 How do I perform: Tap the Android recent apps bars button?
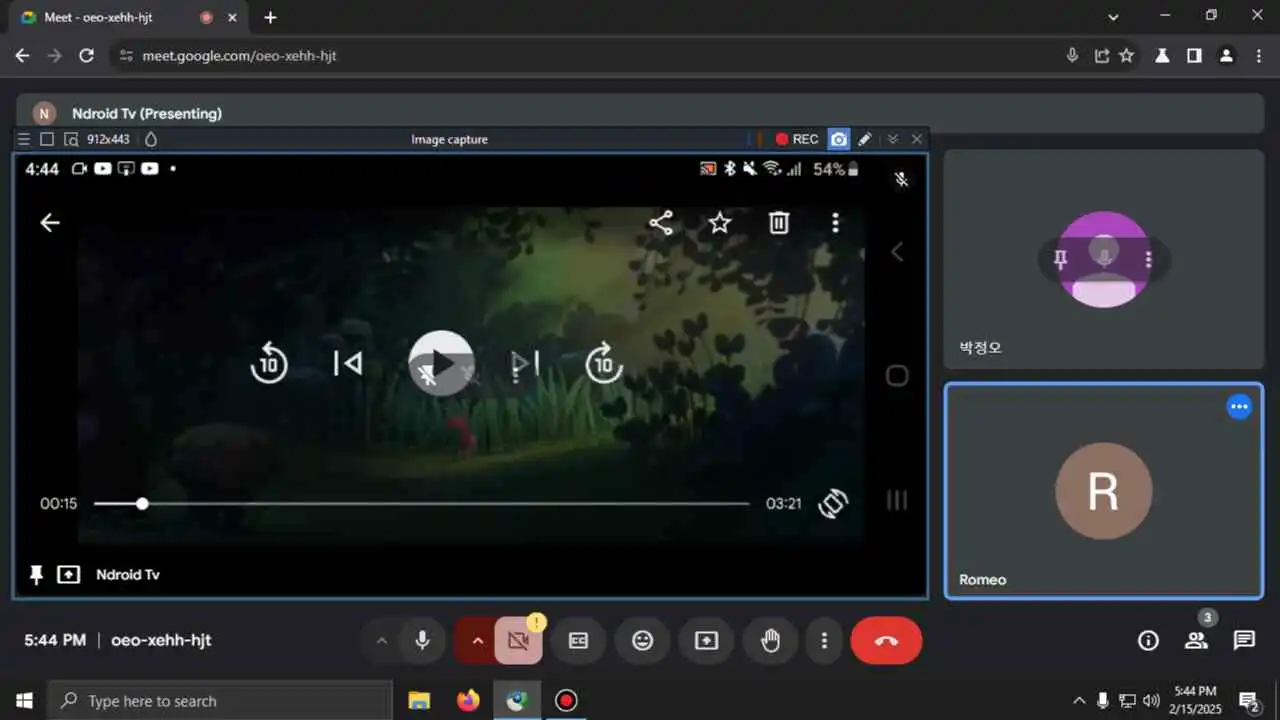pos(897,500)
